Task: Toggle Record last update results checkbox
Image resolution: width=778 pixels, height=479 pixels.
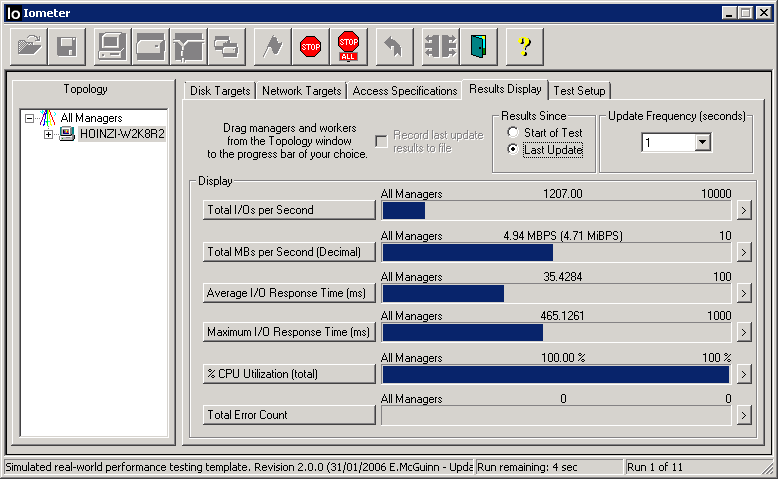Action: [381, 141]
